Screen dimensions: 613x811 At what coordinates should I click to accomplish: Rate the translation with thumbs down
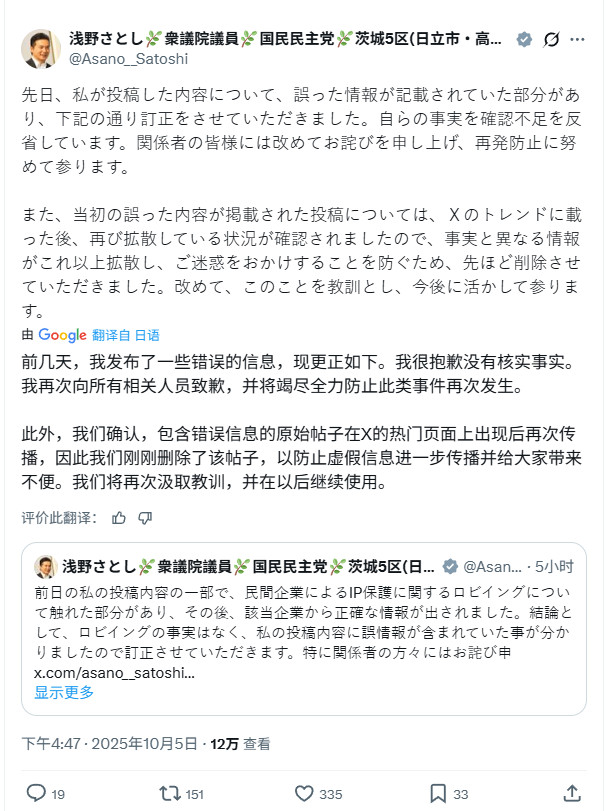144,518
